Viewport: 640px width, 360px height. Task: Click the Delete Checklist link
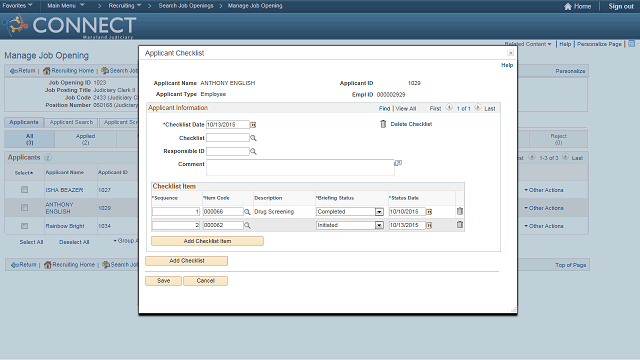pyautogui.click(x=411, y=124)
